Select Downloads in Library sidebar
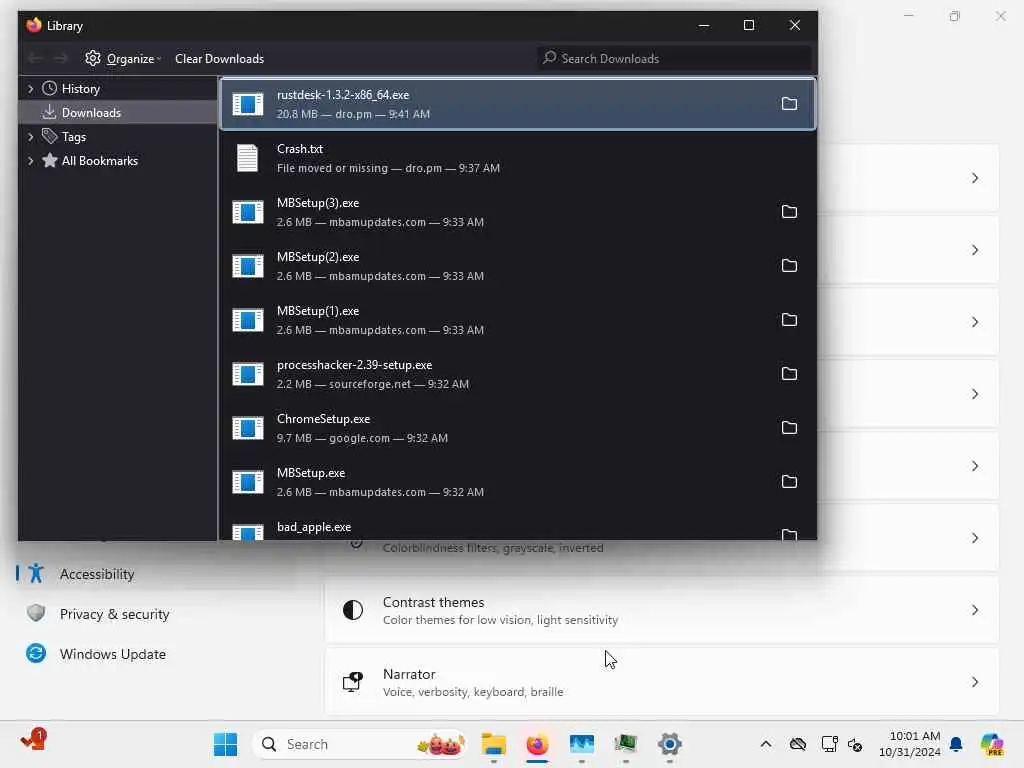Image resolution: width=1024 pixels, height=768 pixels. (x=118, y=112)
